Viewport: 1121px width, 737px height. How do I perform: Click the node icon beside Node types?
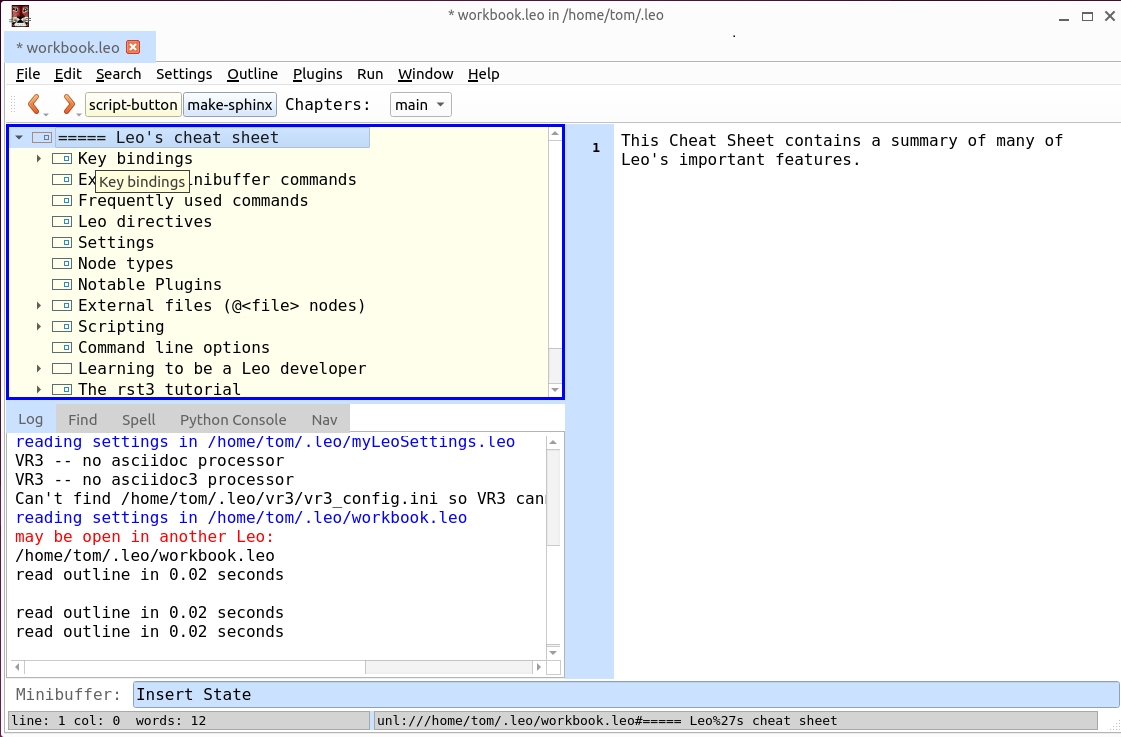coord(62,264)
